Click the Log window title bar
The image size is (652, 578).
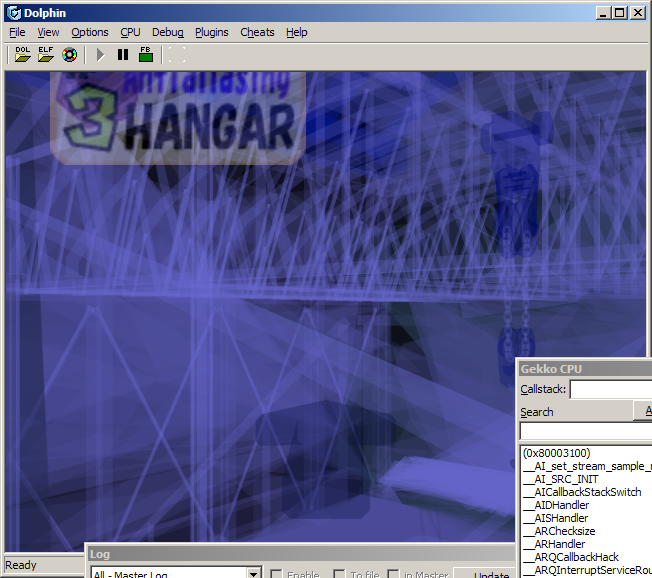(301, 554)
